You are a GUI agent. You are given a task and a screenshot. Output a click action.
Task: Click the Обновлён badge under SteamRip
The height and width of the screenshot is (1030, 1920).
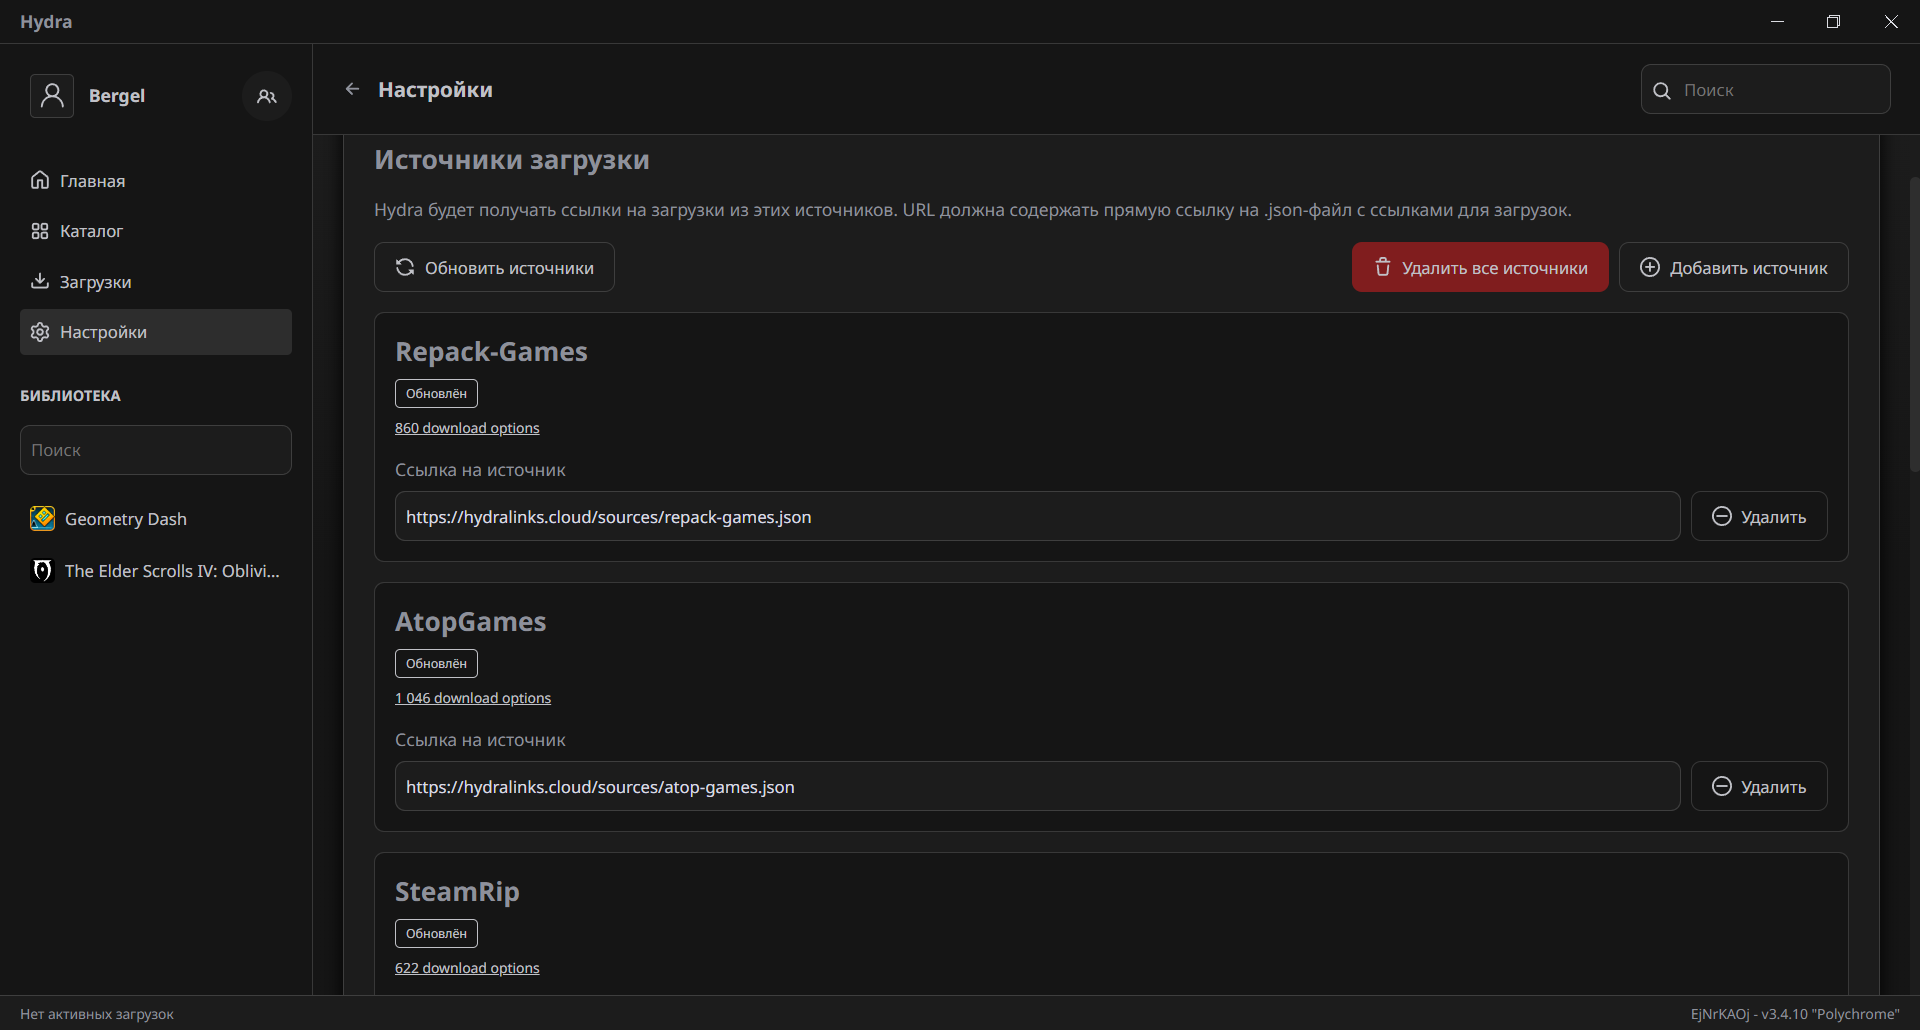[436, 933]
